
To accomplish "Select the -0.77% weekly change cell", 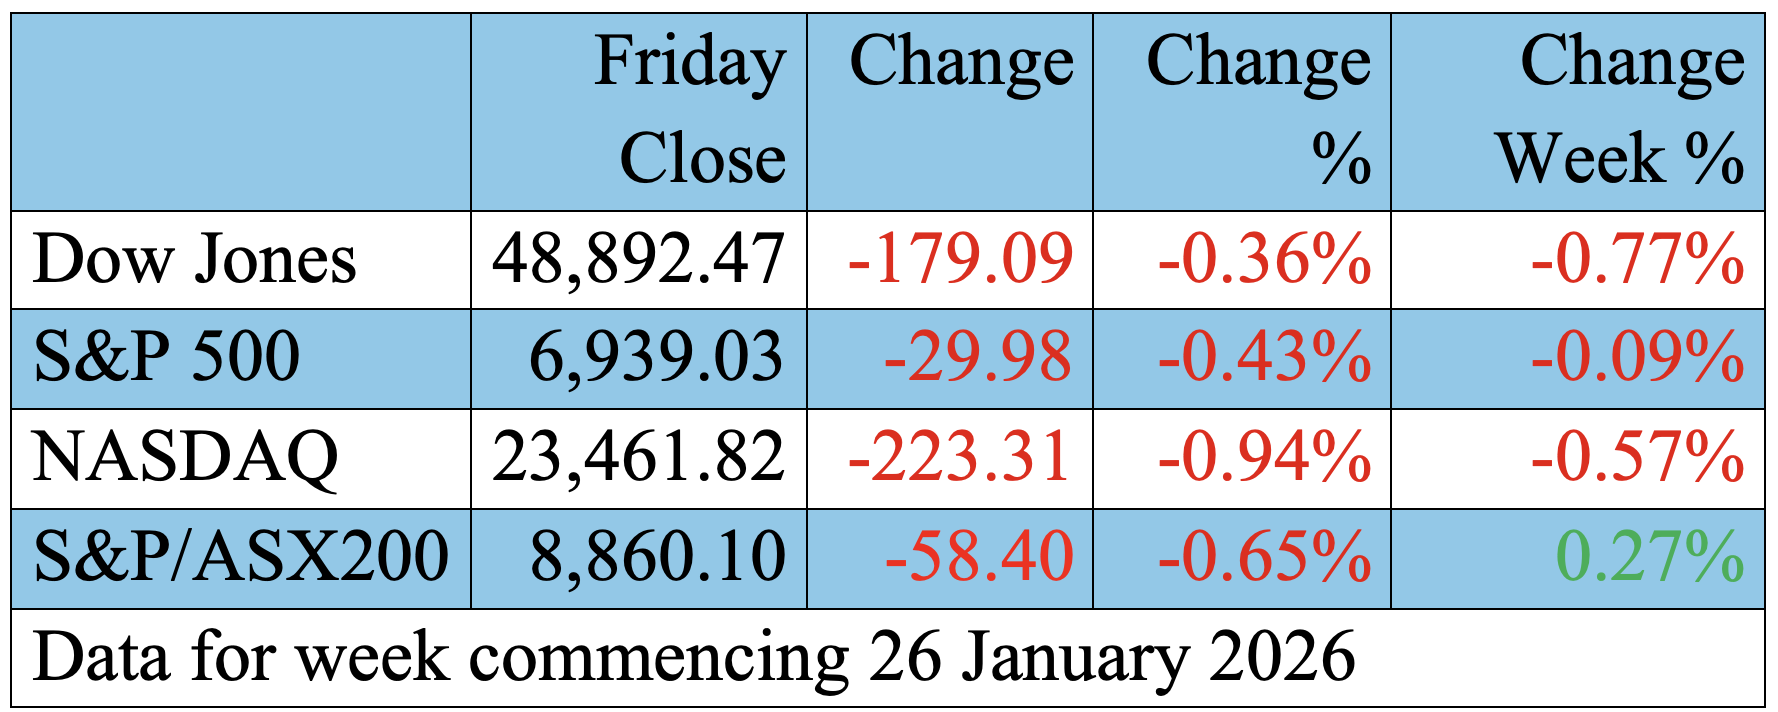I will tap(1637, 260).
